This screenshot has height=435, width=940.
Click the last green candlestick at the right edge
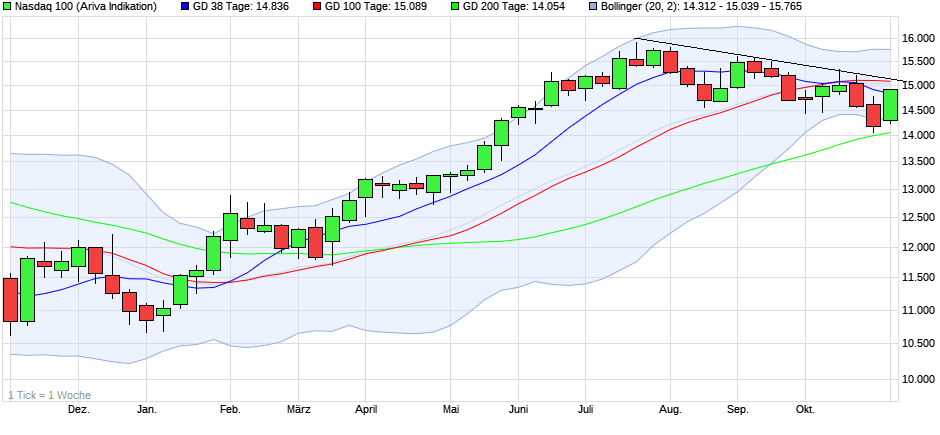890,105
